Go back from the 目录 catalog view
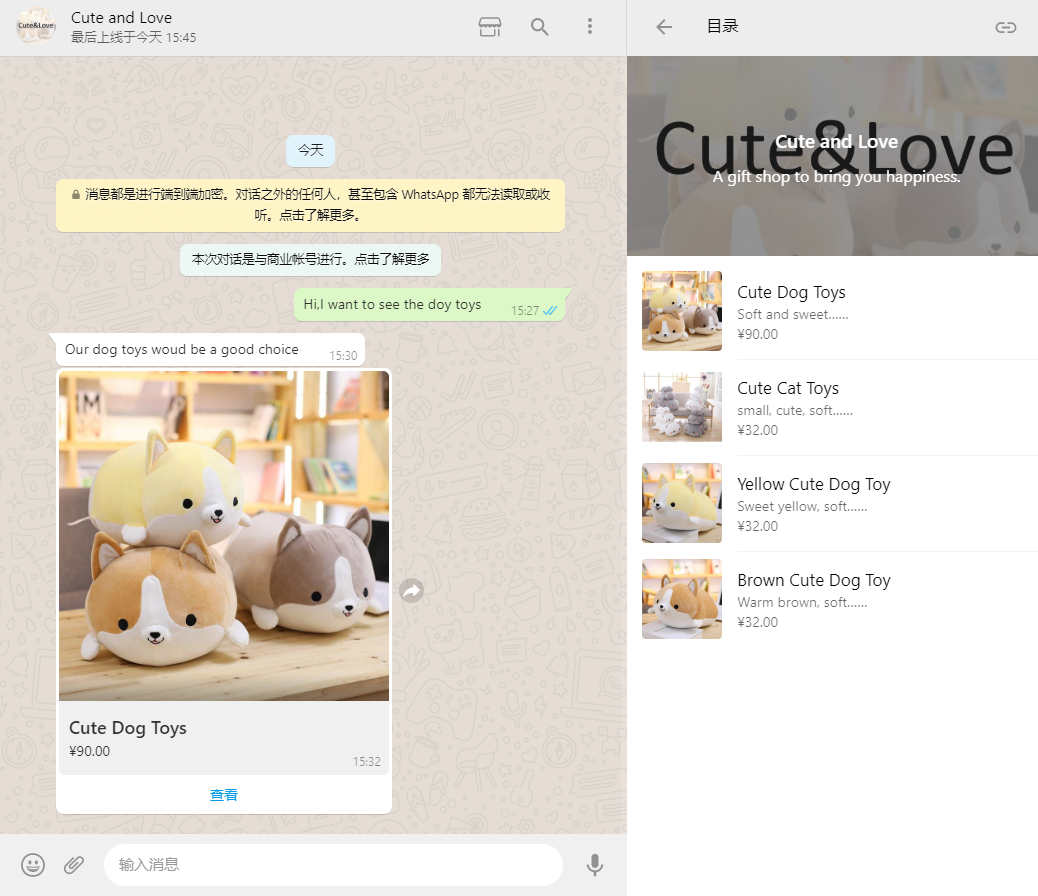 click(x=663, y=27)
